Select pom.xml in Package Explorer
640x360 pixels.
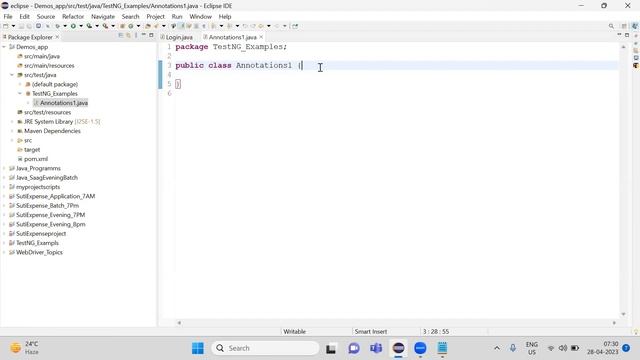36,159
